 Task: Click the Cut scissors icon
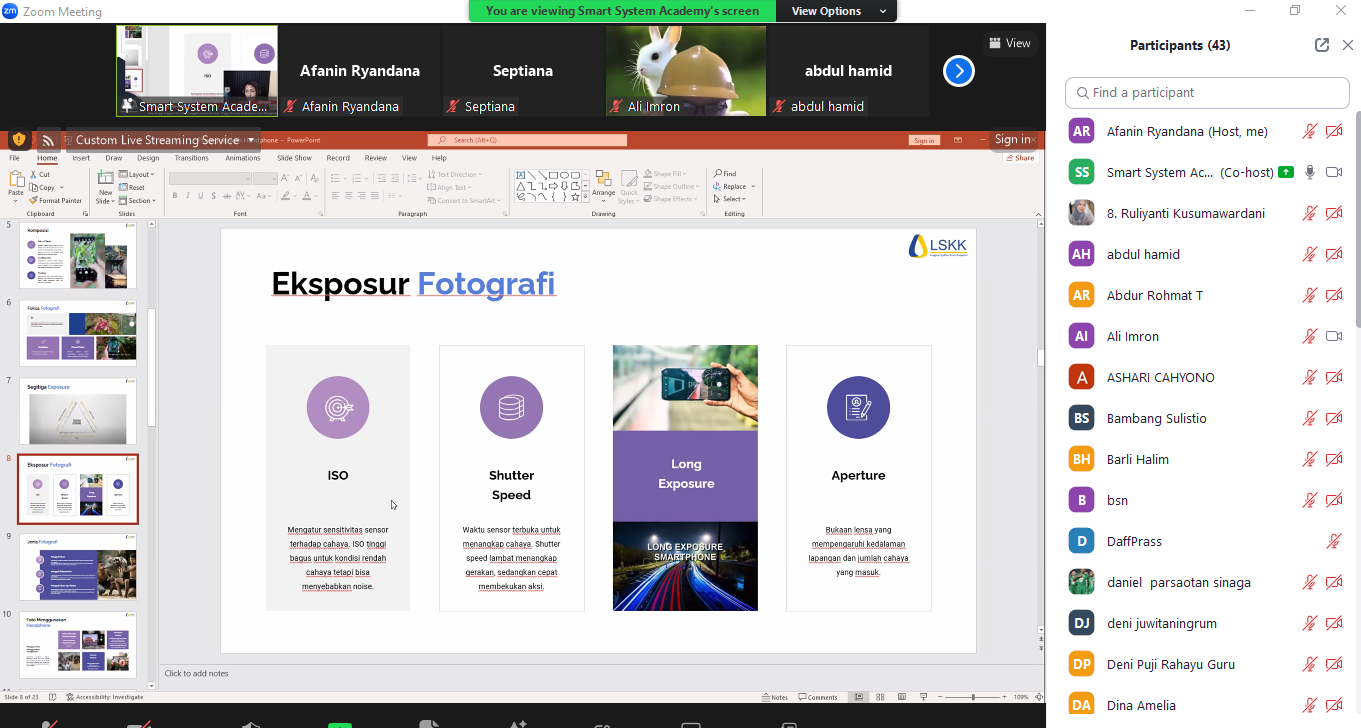[x=33, y=175]
